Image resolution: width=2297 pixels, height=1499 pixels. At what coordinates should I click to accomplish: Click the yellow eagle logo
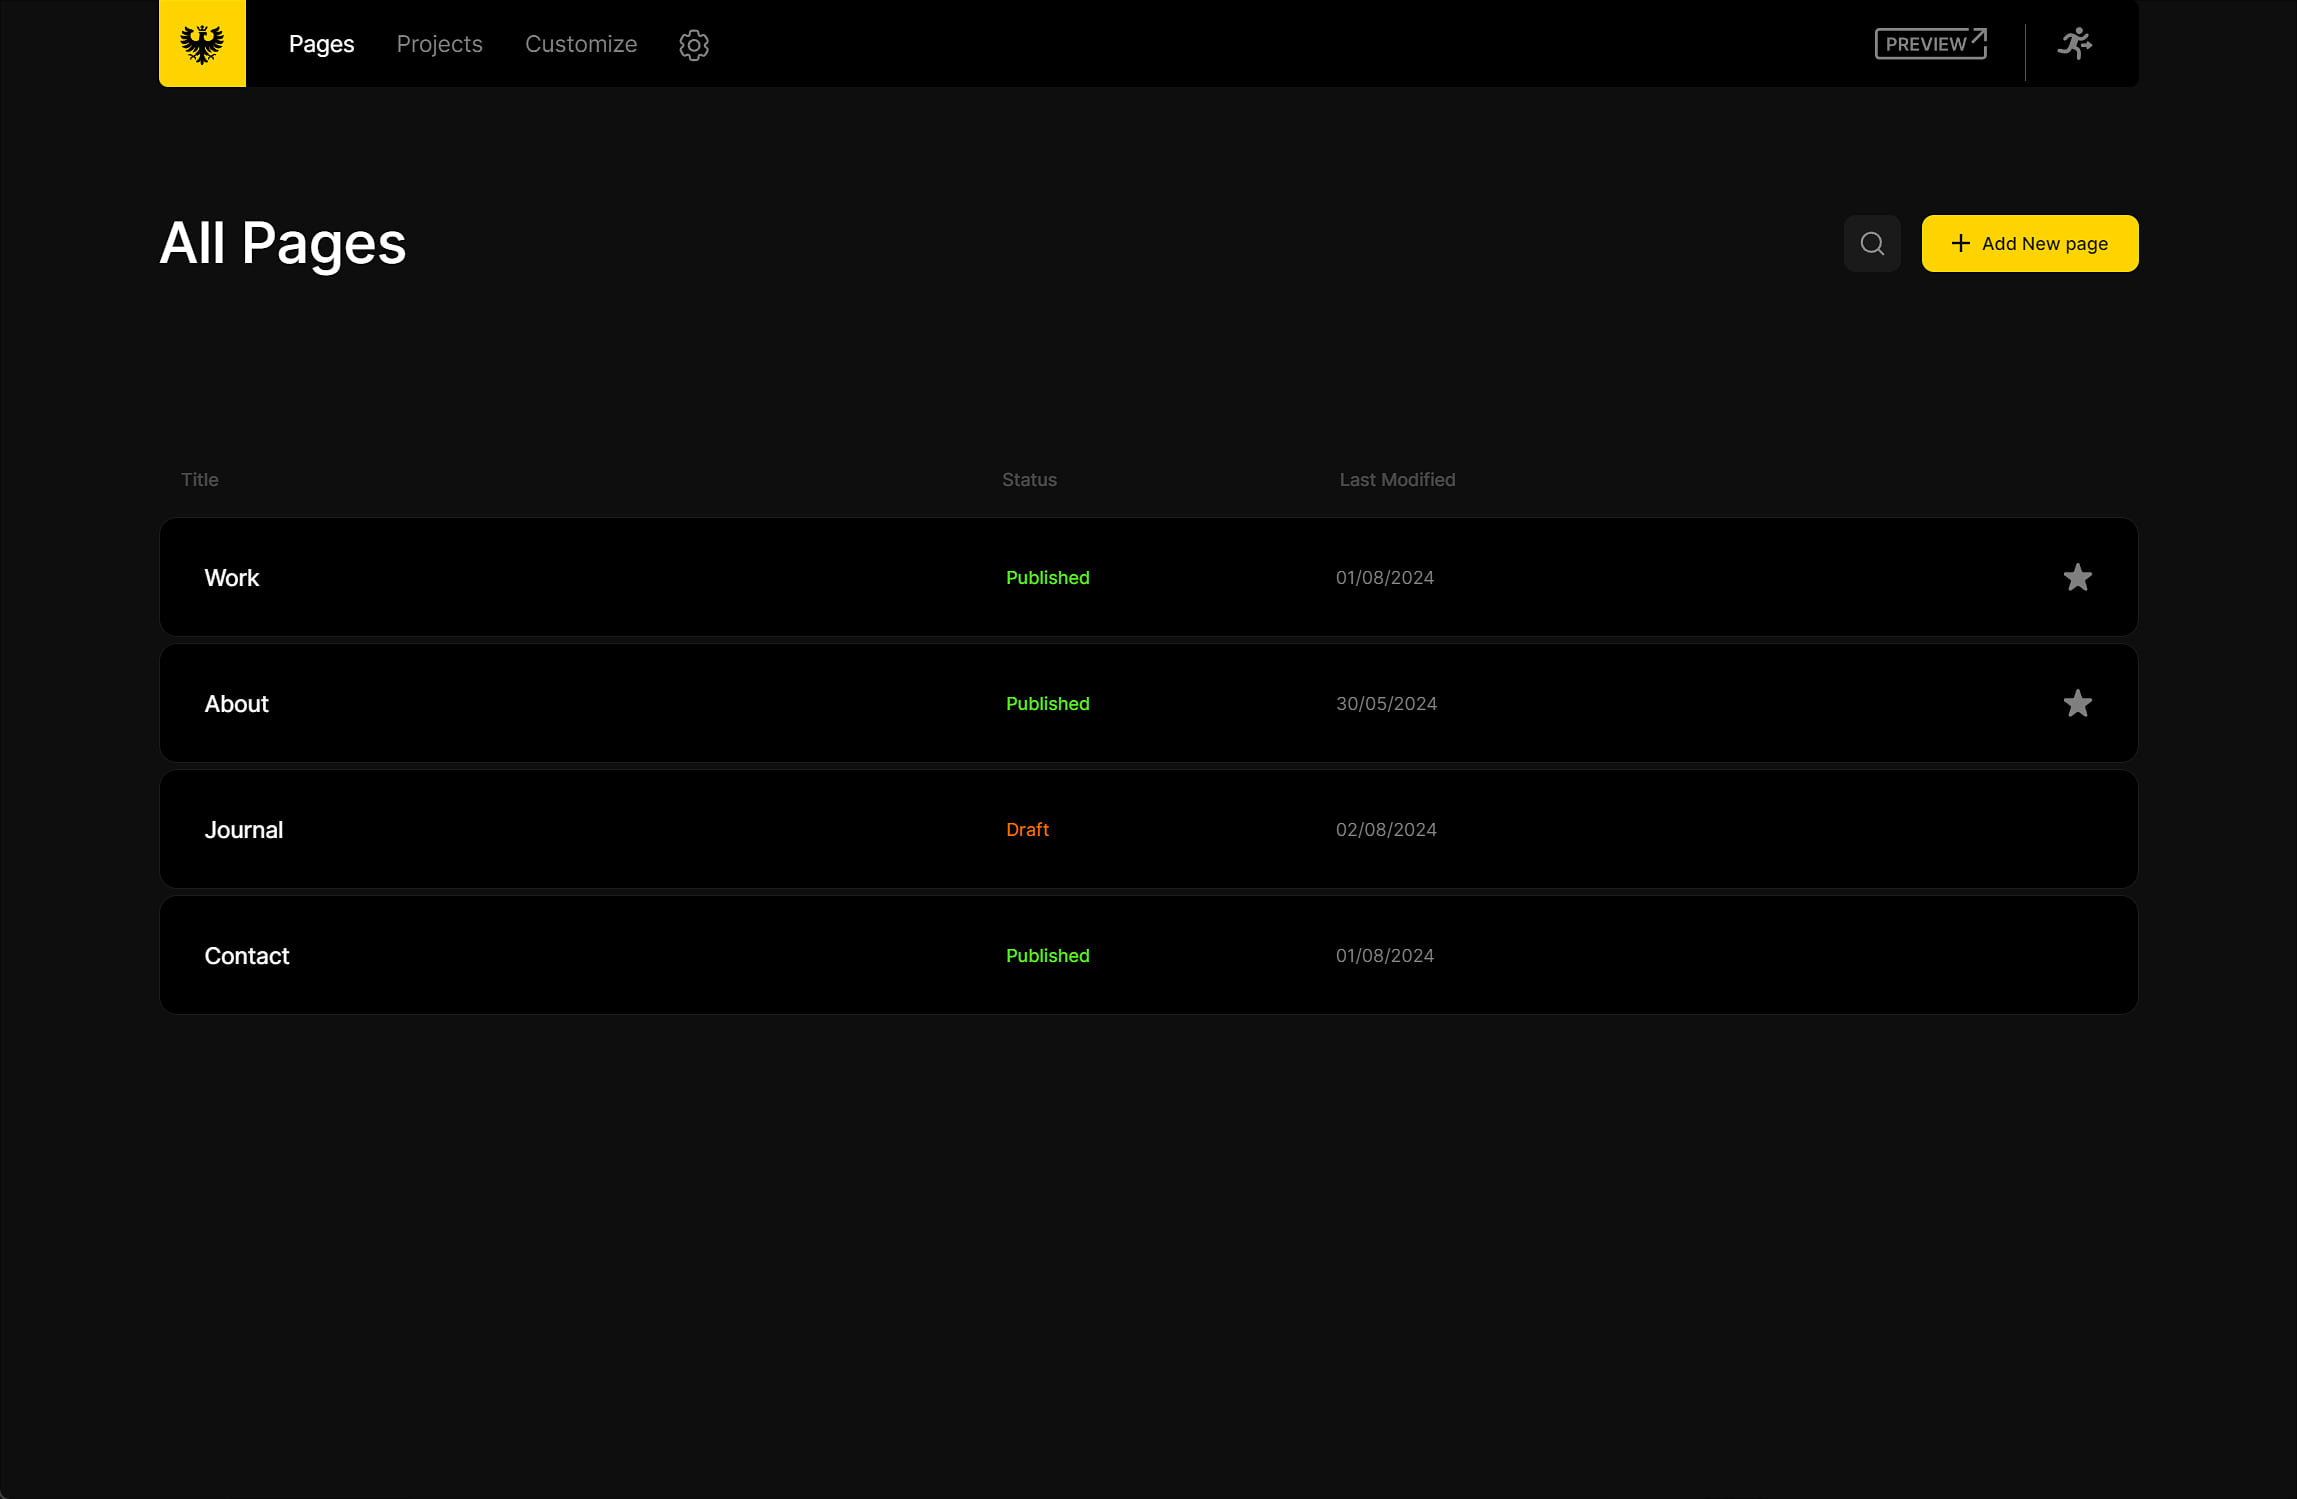[202, 43]
